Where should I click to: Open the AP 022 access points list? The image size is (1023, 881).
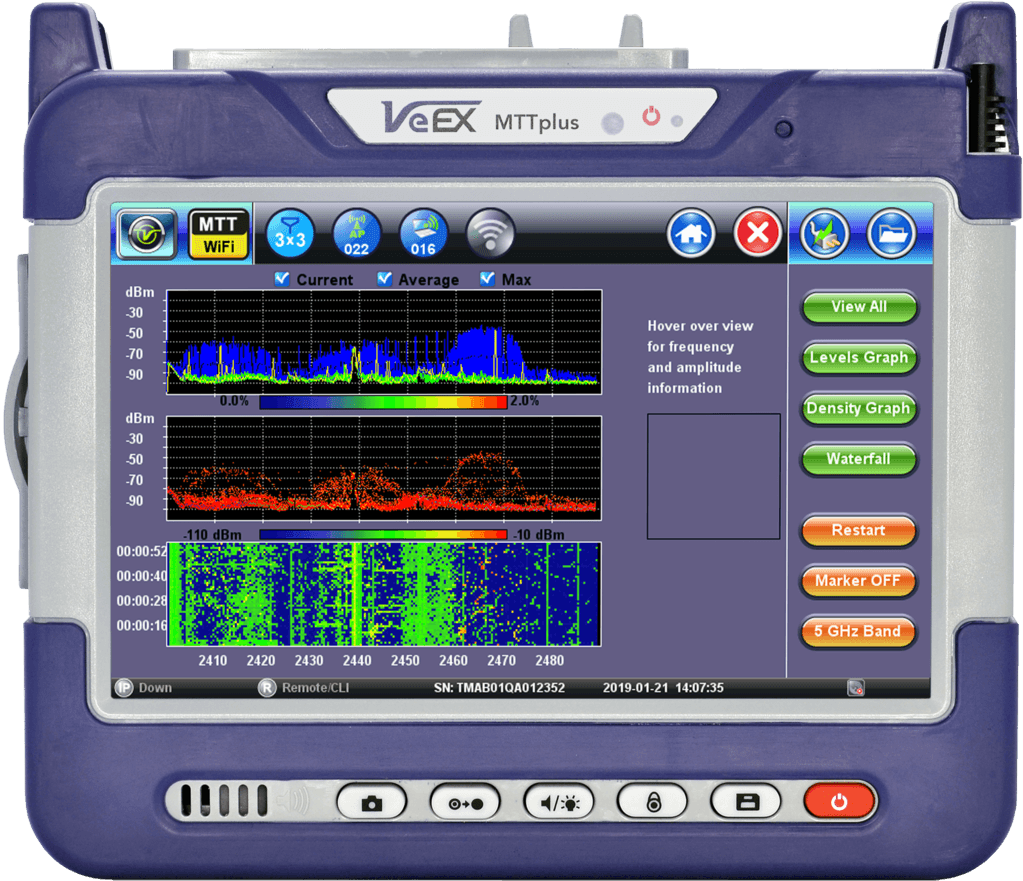pyautogui.click(x=357, y=235)
